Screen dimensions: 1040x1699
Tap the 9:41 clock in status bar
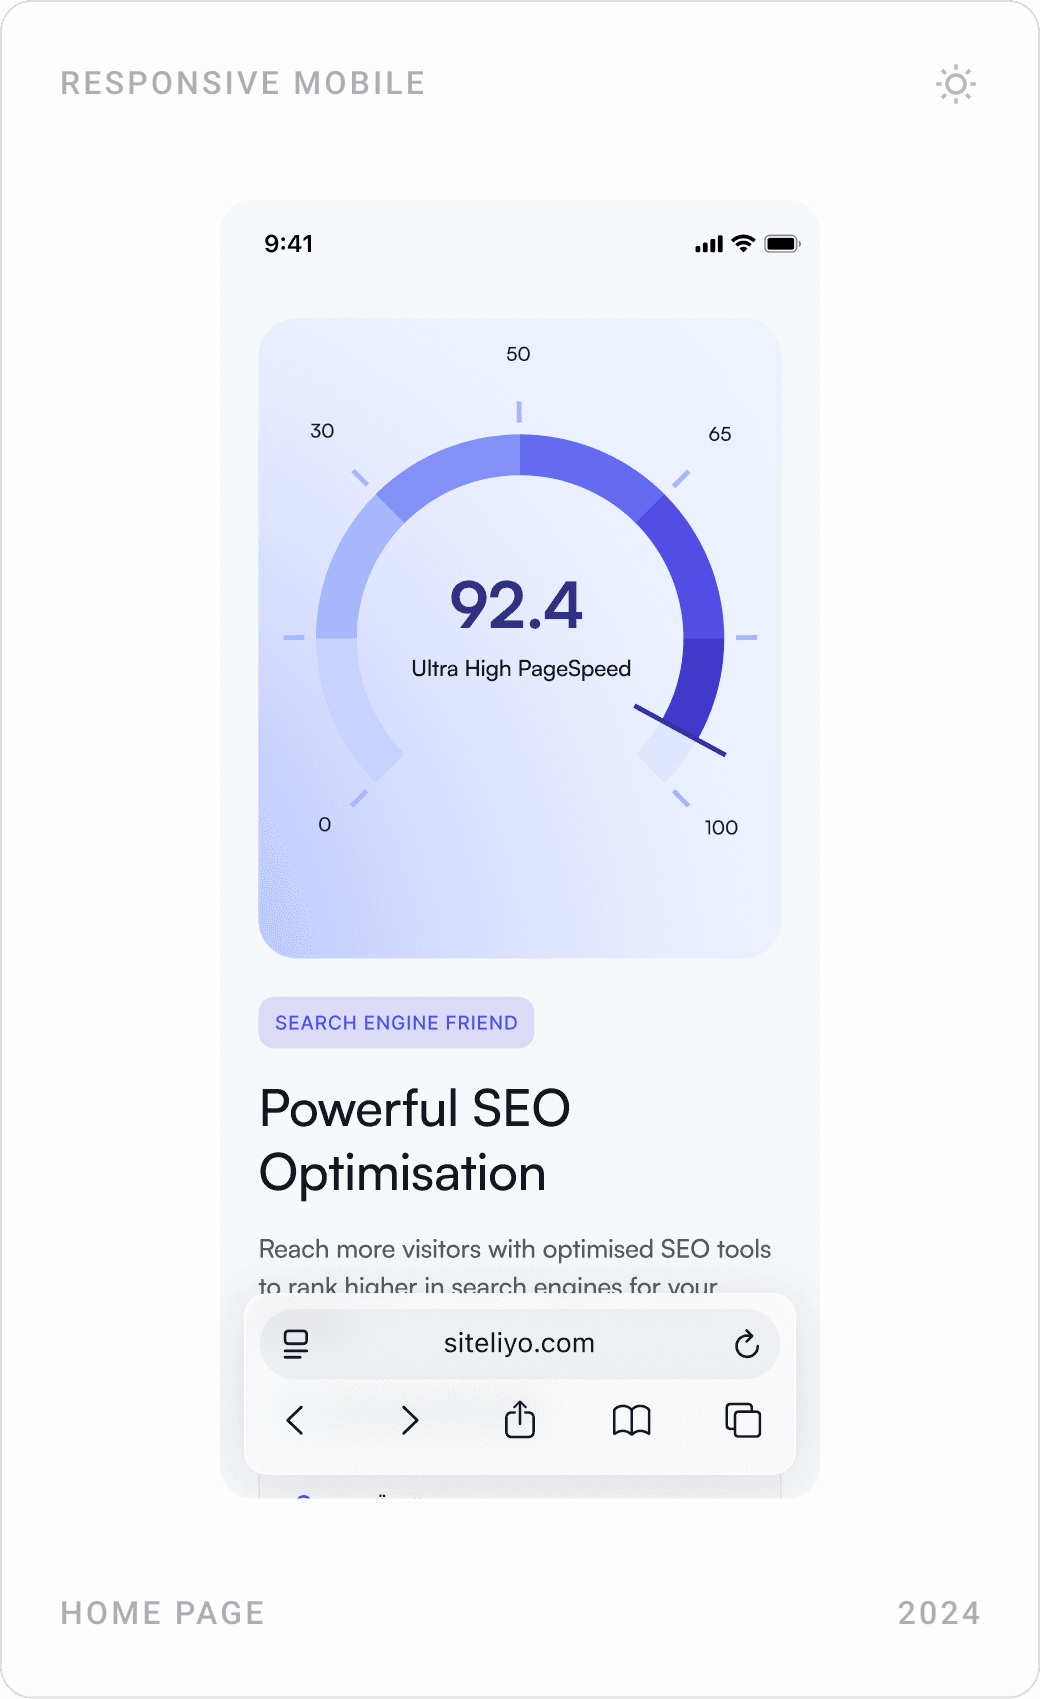pos(288,243)
